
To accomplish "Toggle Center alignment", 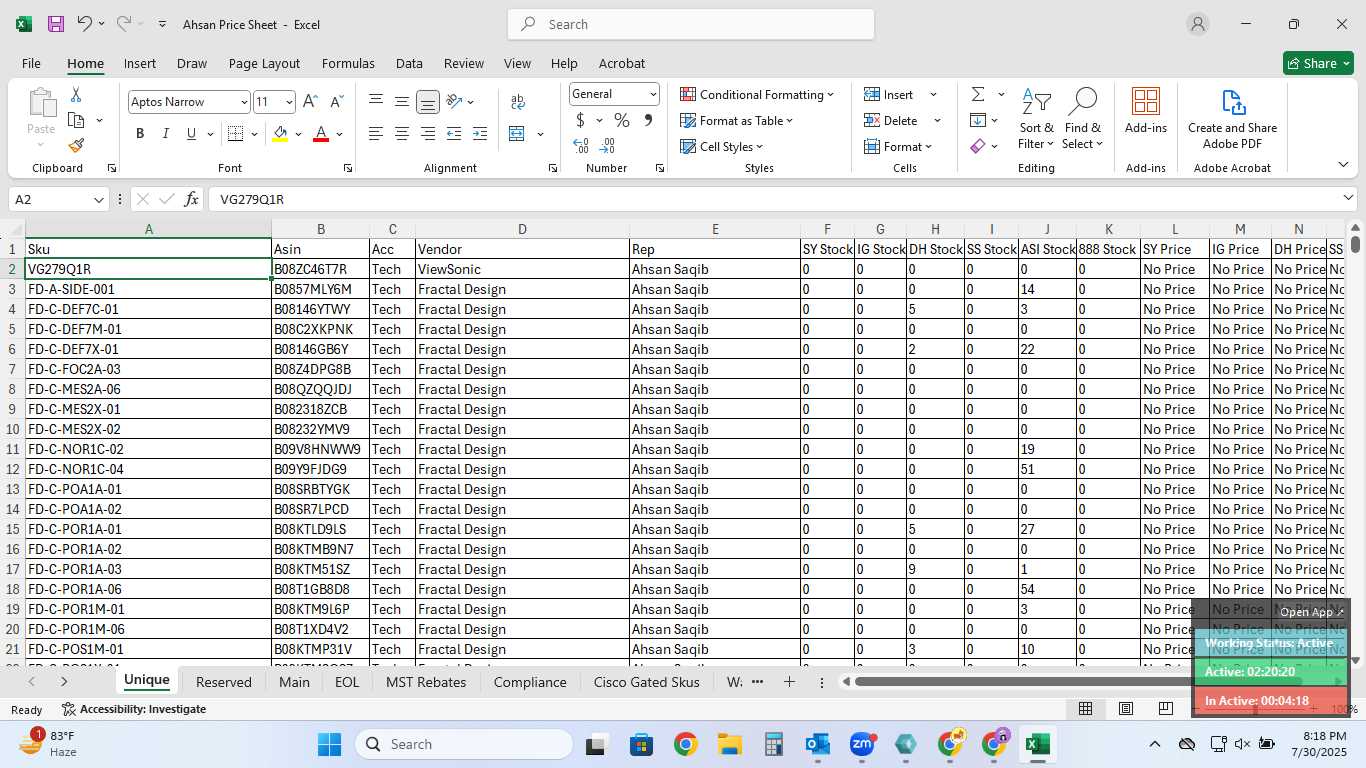I will click(x=402, y=134).
